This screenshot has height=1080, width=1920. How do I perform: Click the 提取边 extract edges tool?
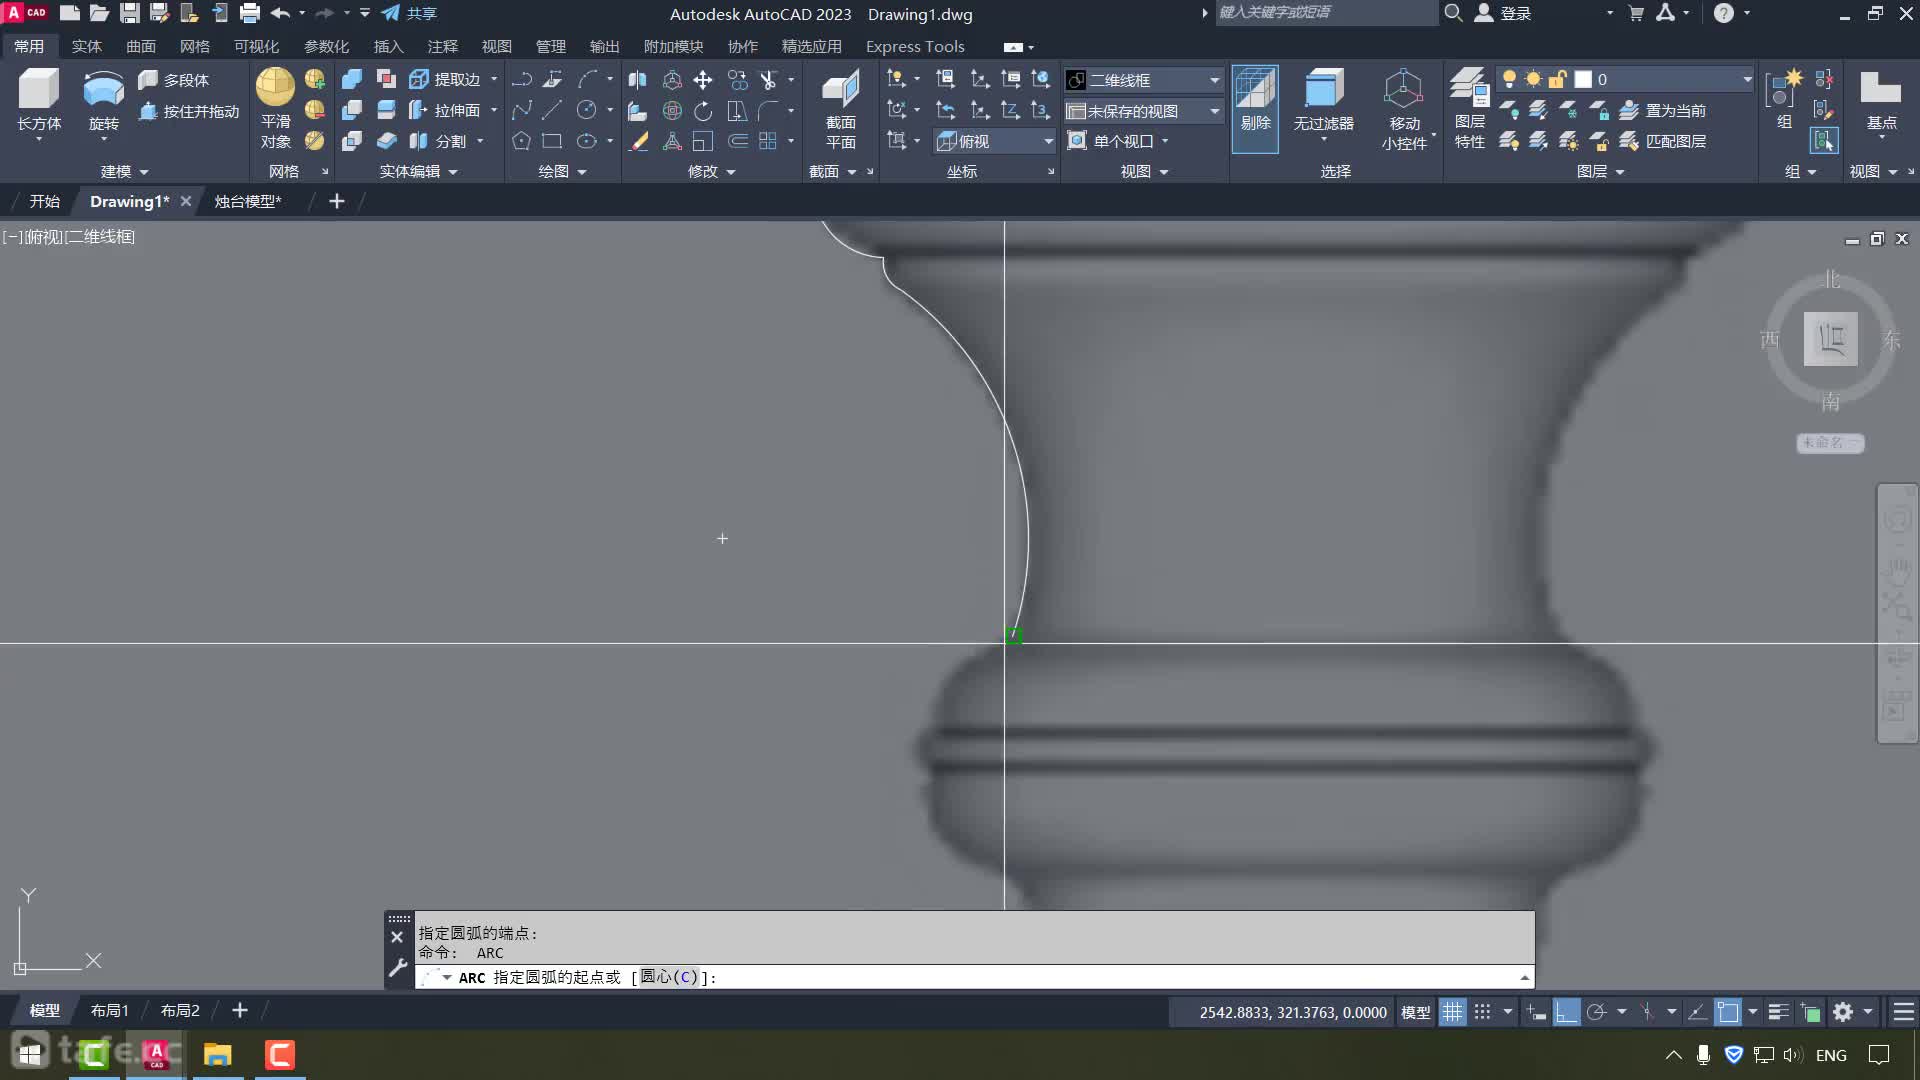point(445,80)
